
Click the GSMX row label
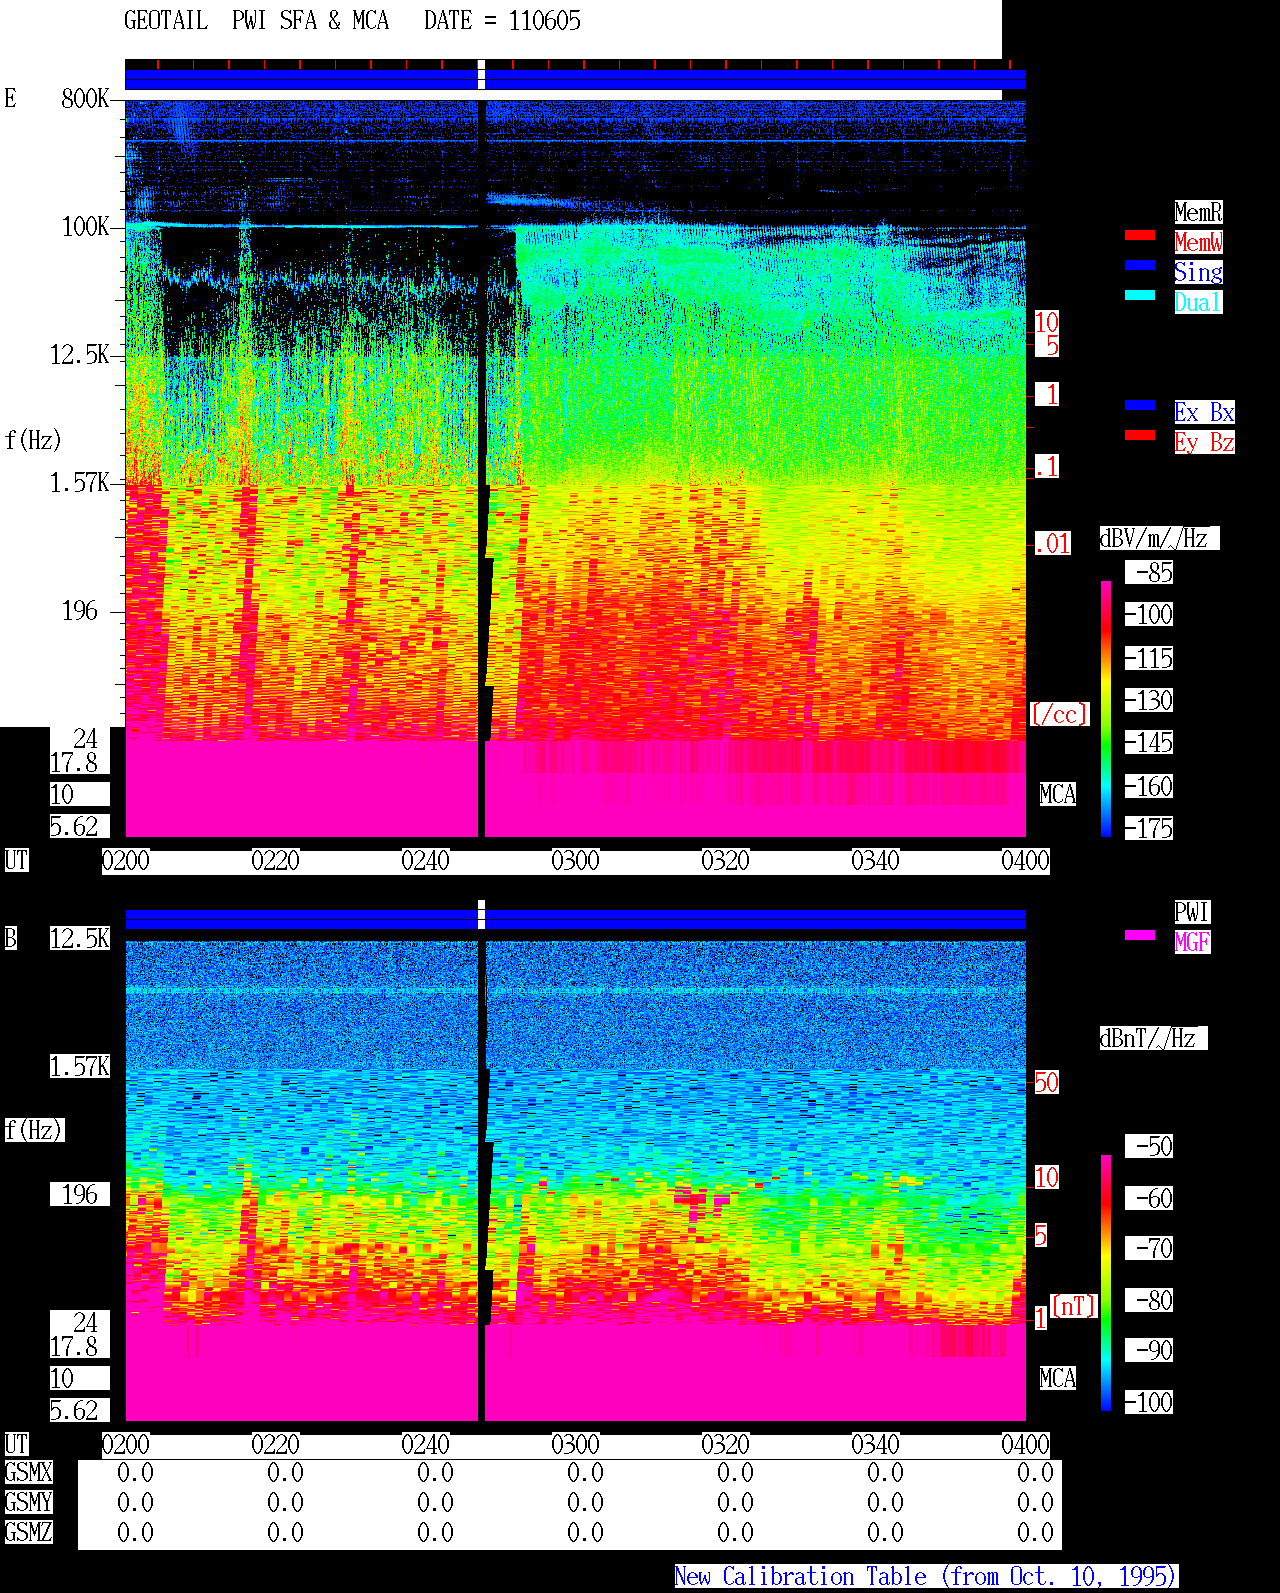pyautogui.click(x=29, y=1473)
